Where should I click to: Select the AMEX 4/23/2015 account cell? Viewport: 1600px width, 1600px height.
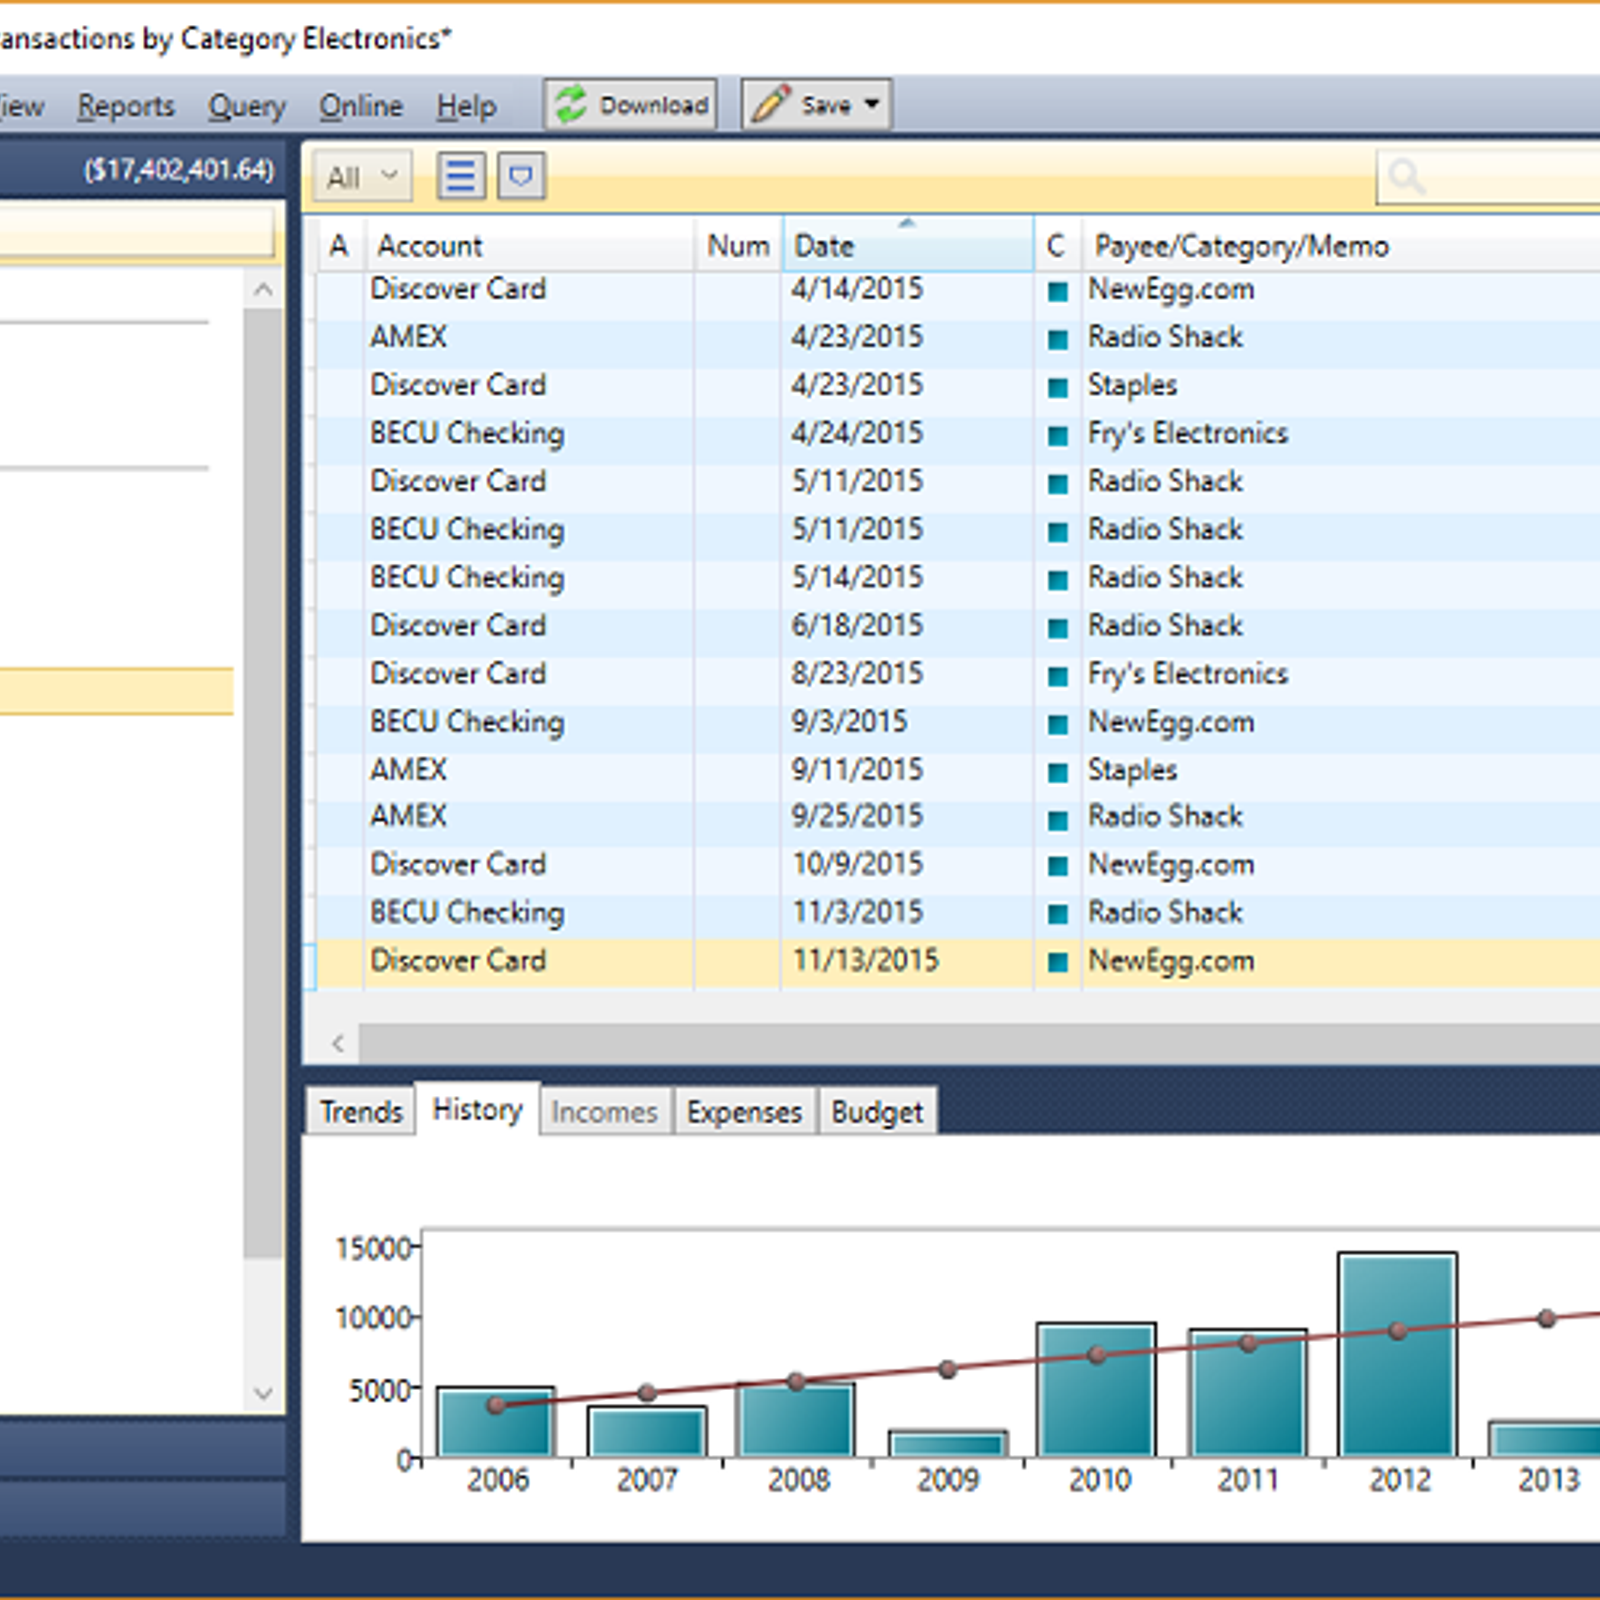pos(529,337)
